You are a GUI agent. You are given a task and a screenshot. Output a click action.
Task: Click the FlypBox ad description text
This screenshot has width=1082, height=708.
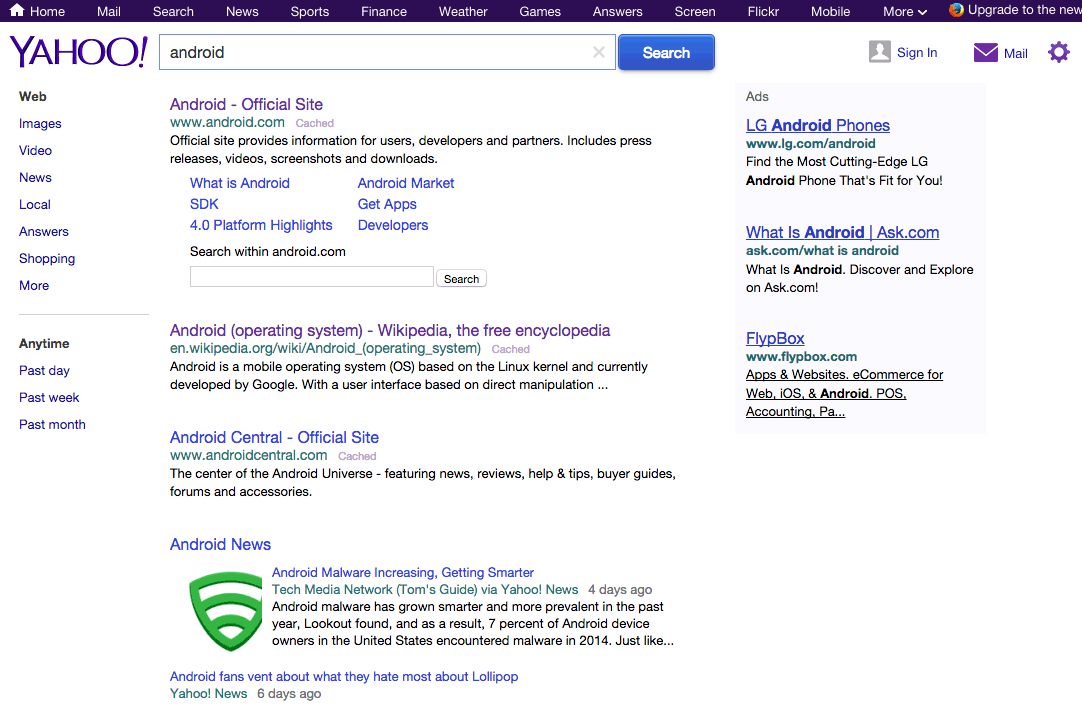coord(845,393)
